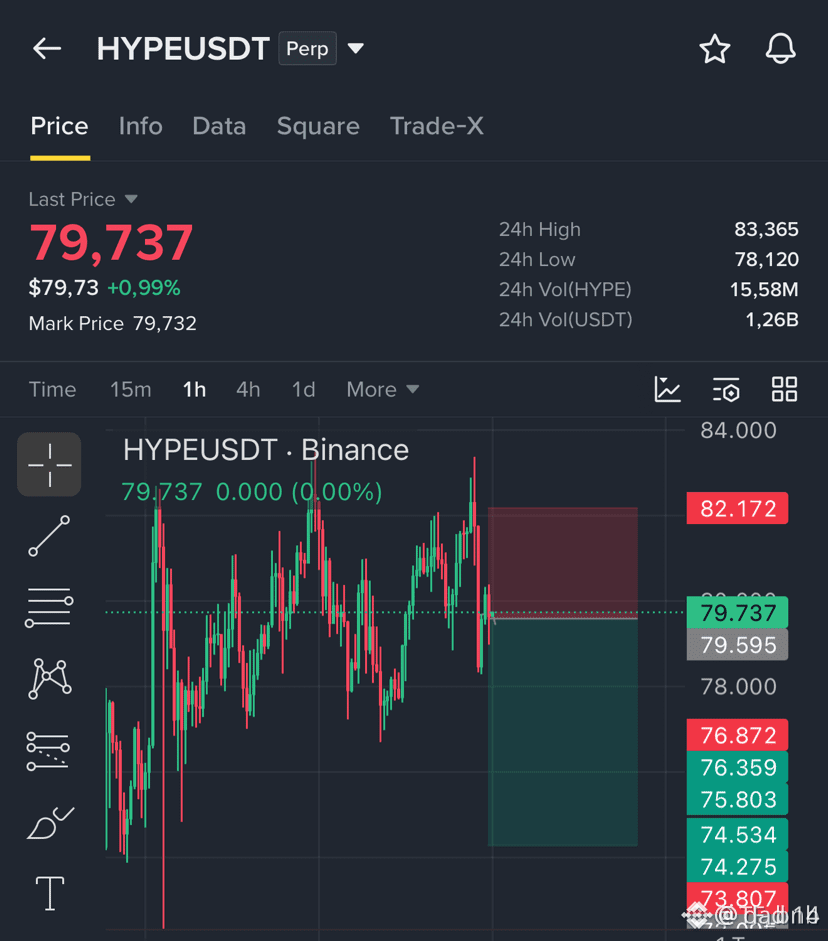Screen dimensions: 828x941
Task: Select the text annotation T tool
Action: pos(50,894)
